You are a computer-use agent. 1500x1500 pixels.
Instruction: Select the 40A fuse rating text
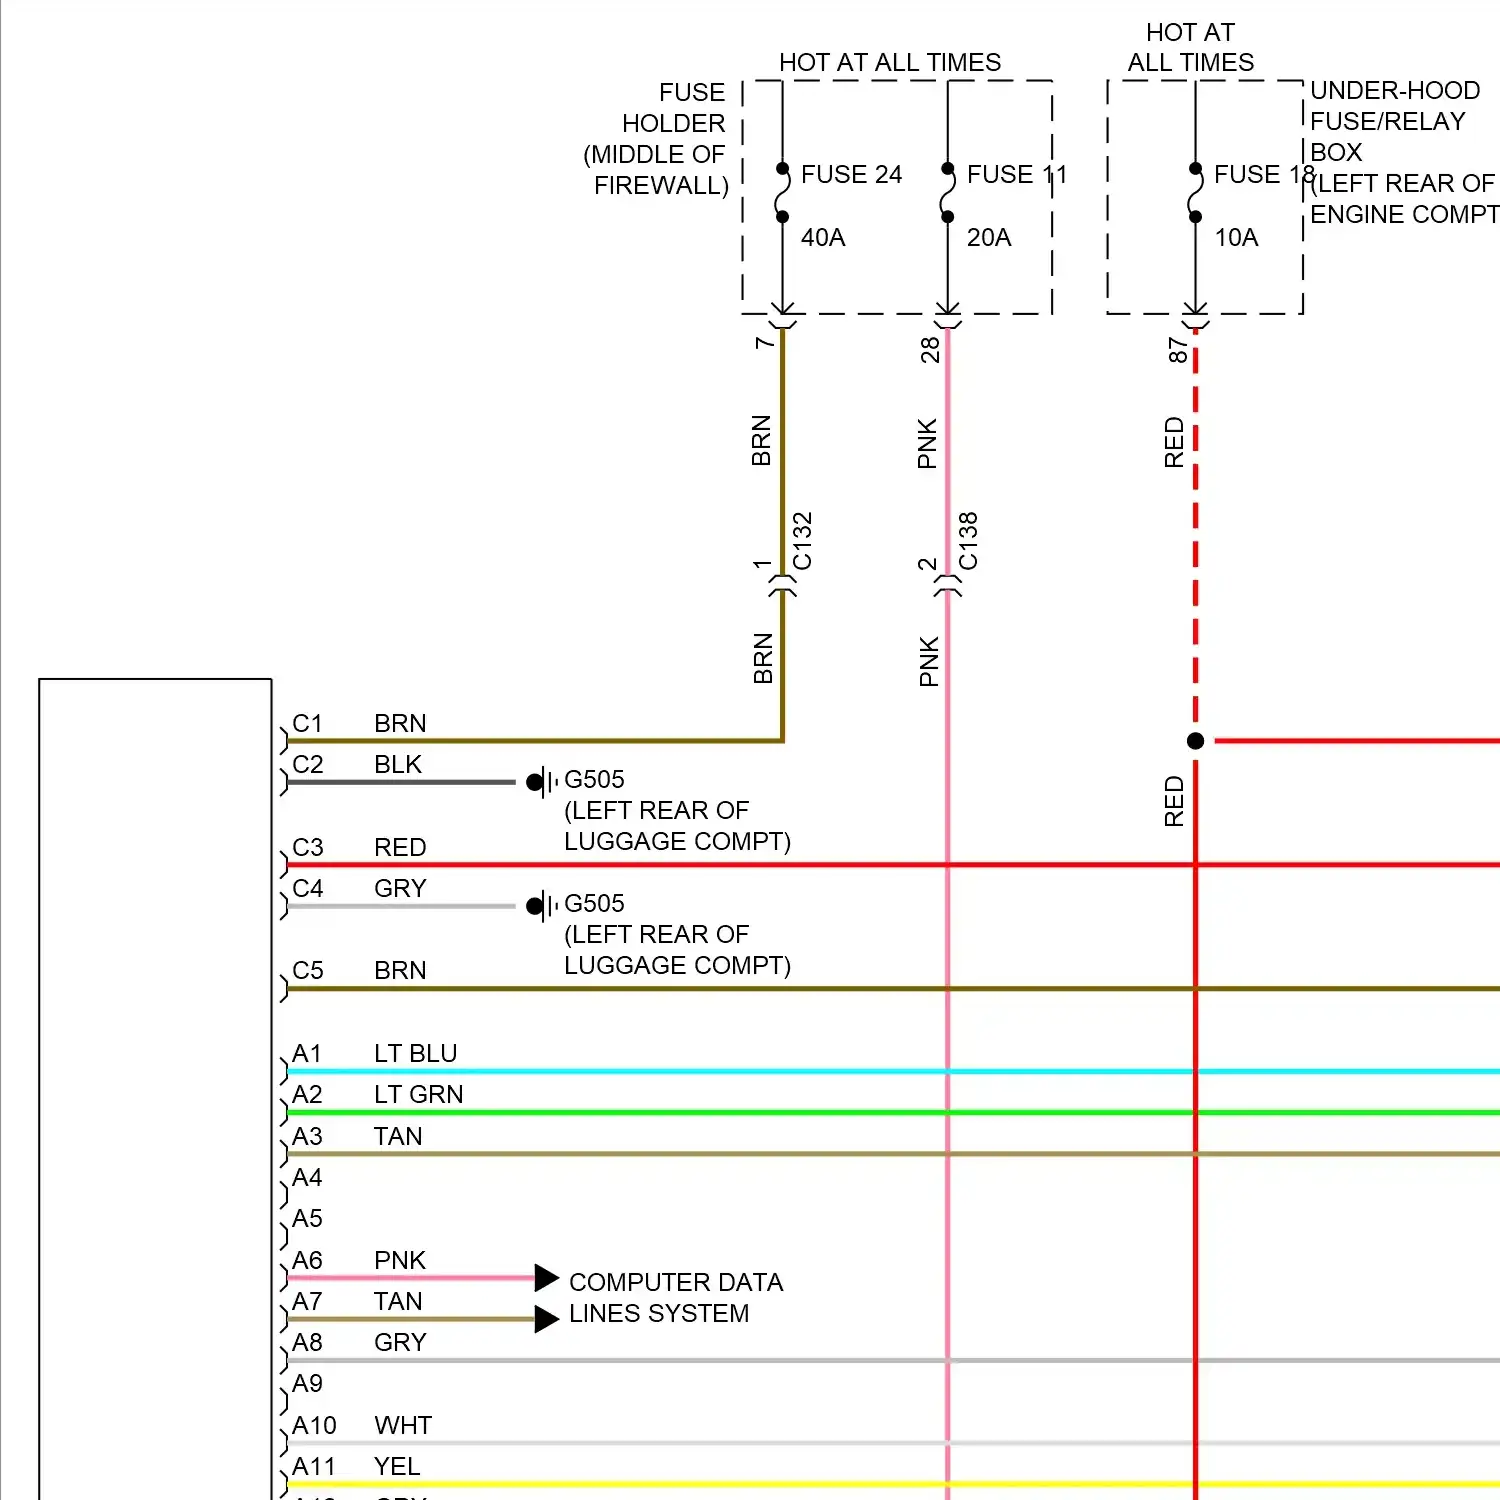823,237
